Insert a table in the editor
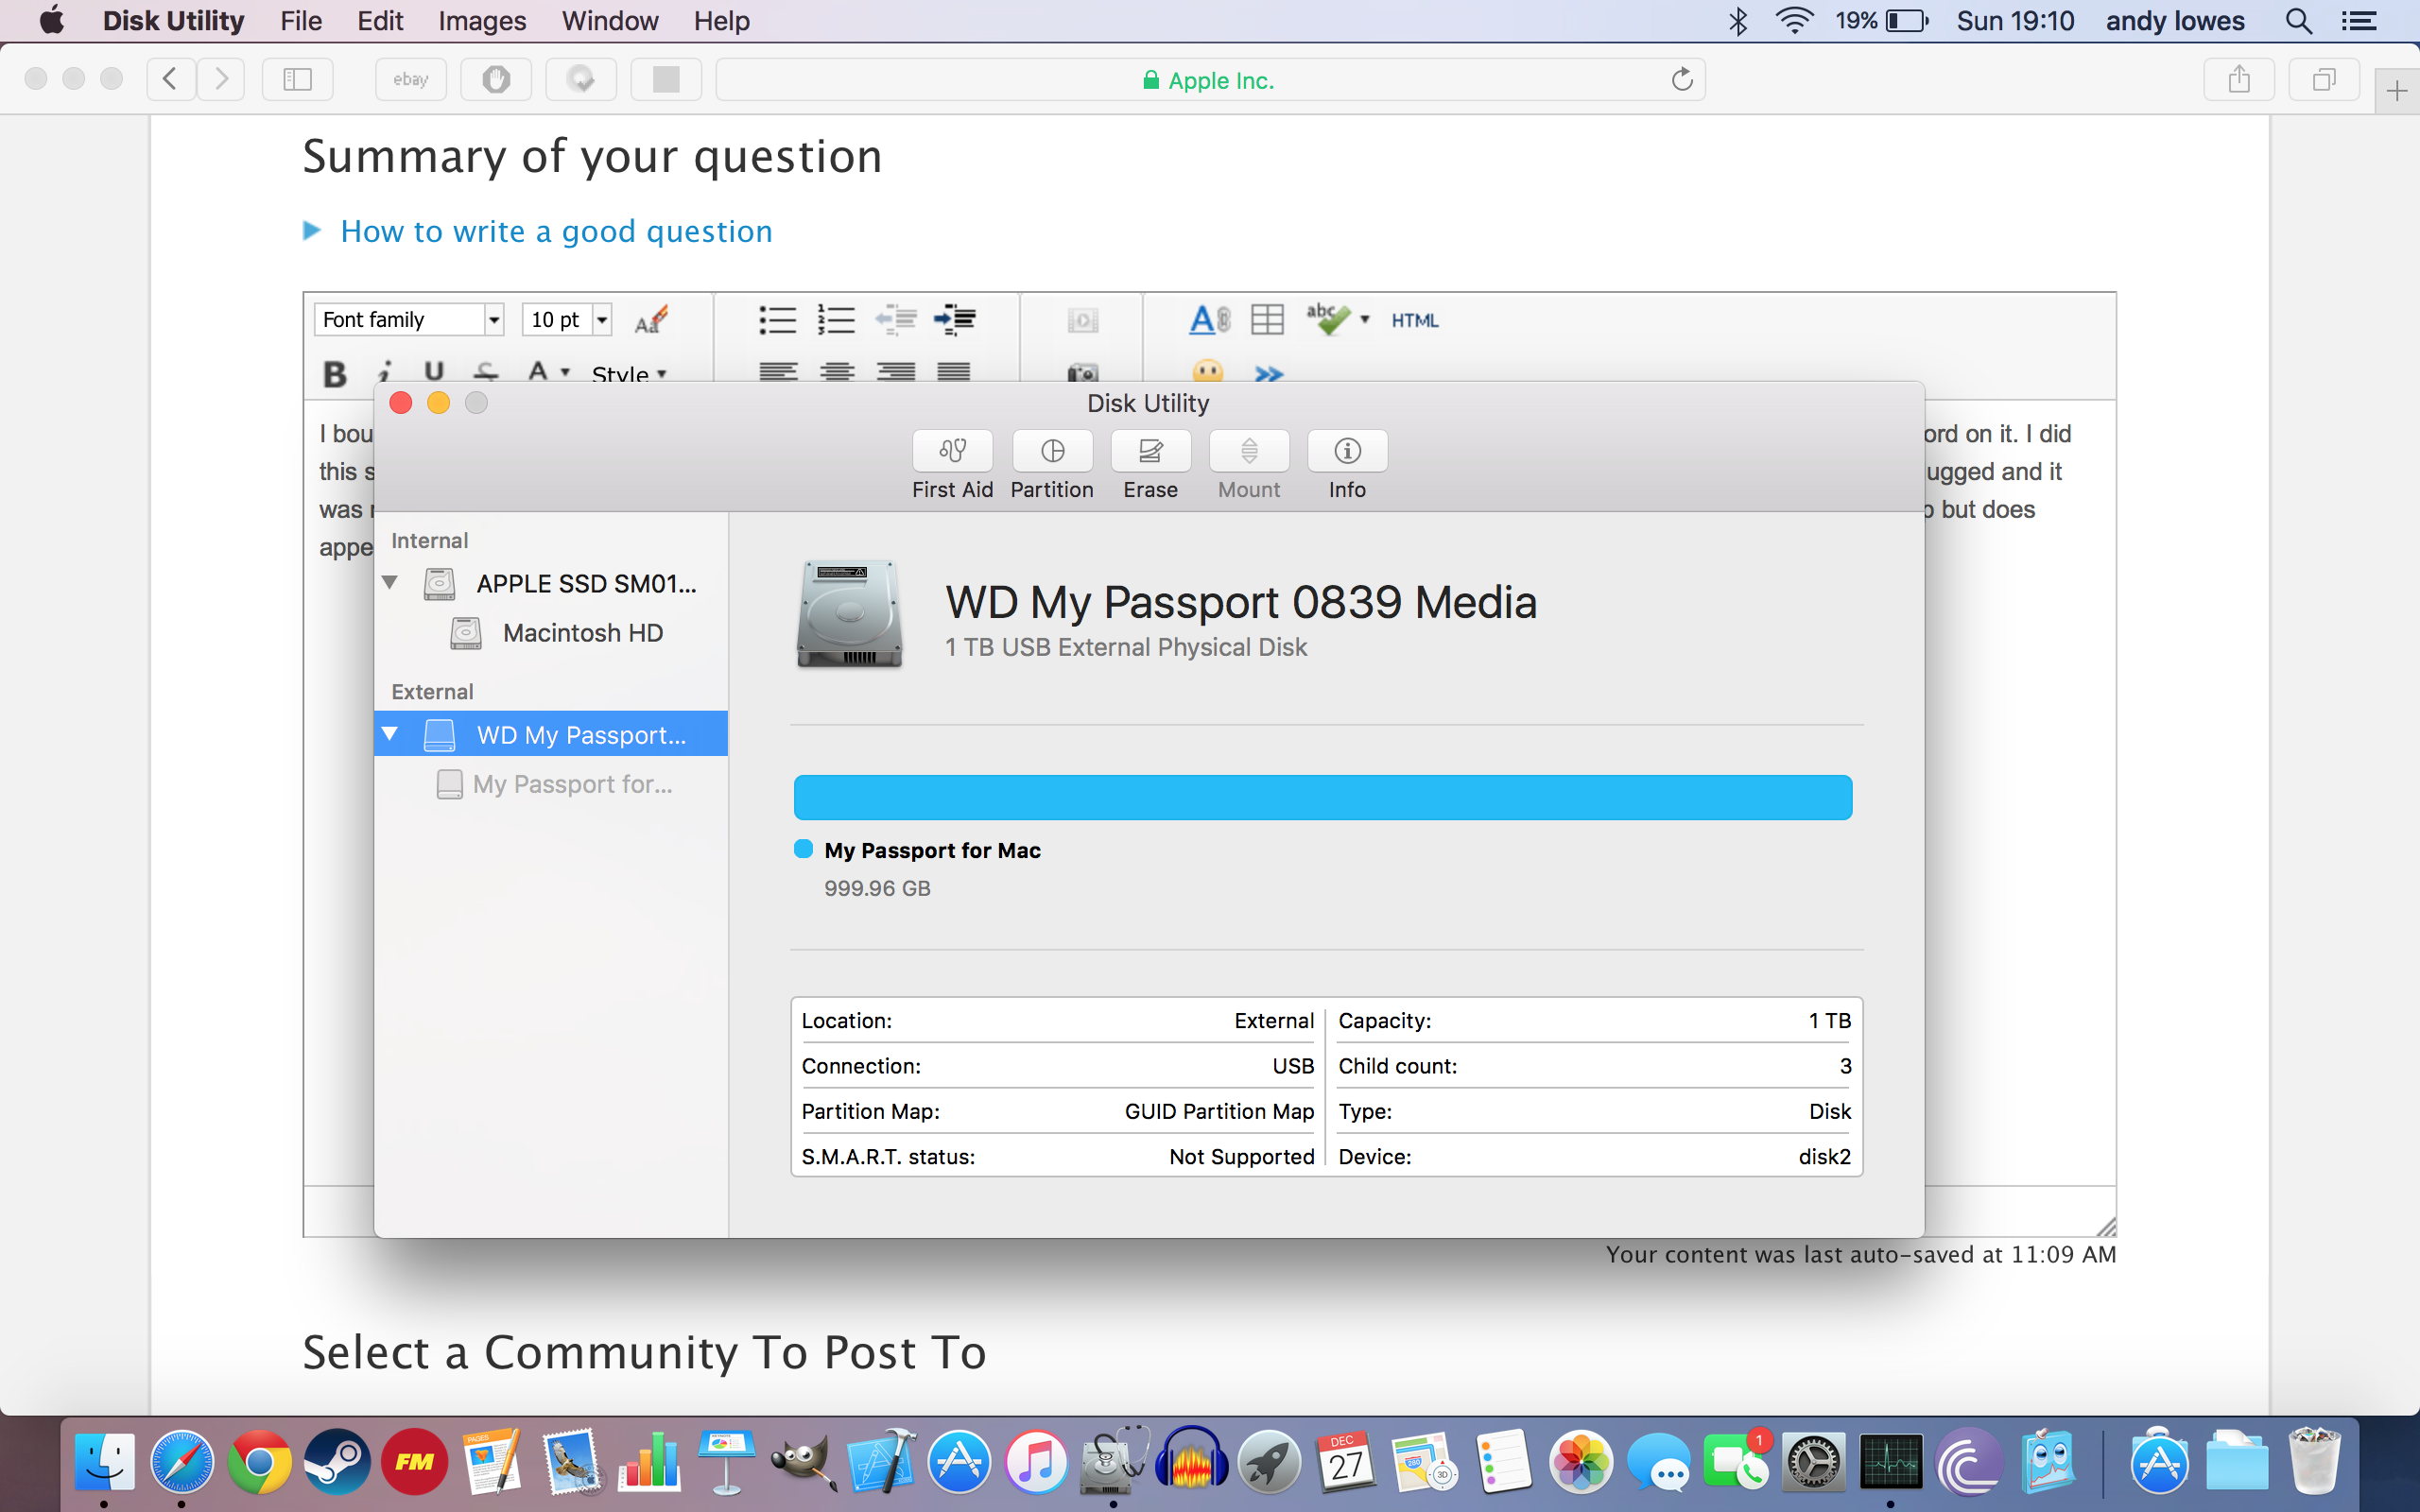This screenshot has height=1512, width=2420. point(1267,319)
